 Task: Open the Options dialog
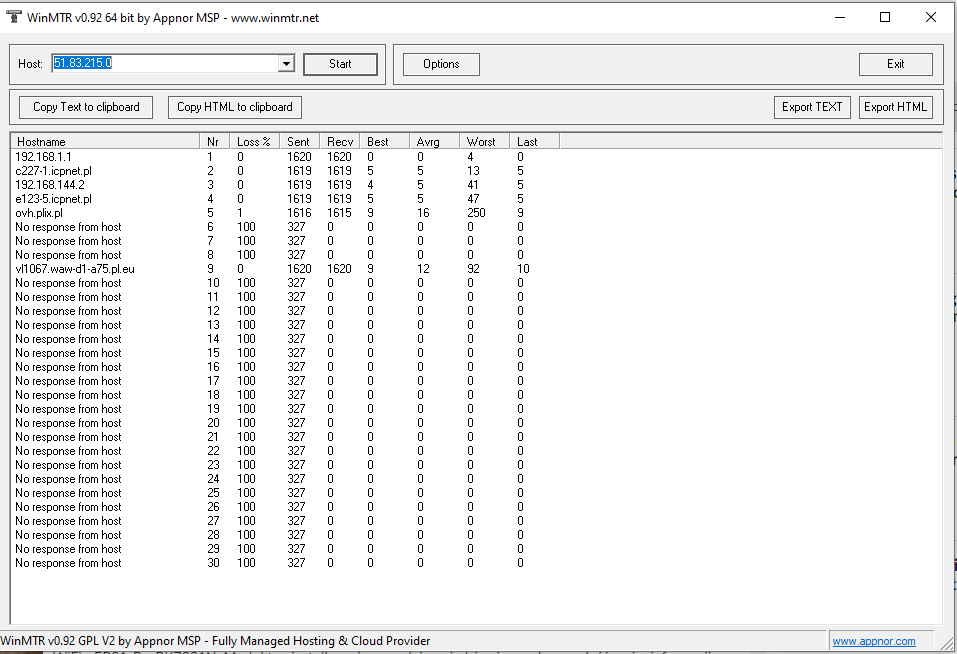[441, 64]
